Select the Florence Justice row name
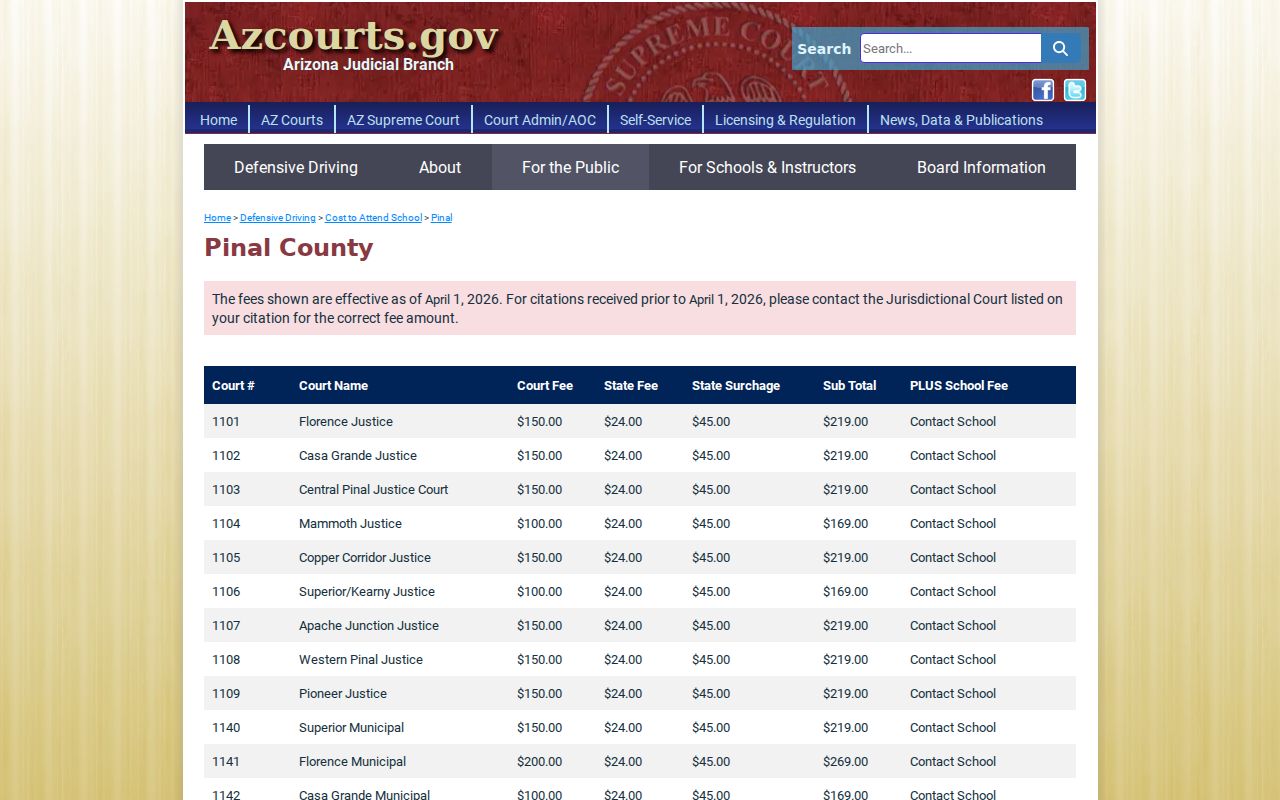This screenshot has height=800, width=1280. (x=346, y=422)
